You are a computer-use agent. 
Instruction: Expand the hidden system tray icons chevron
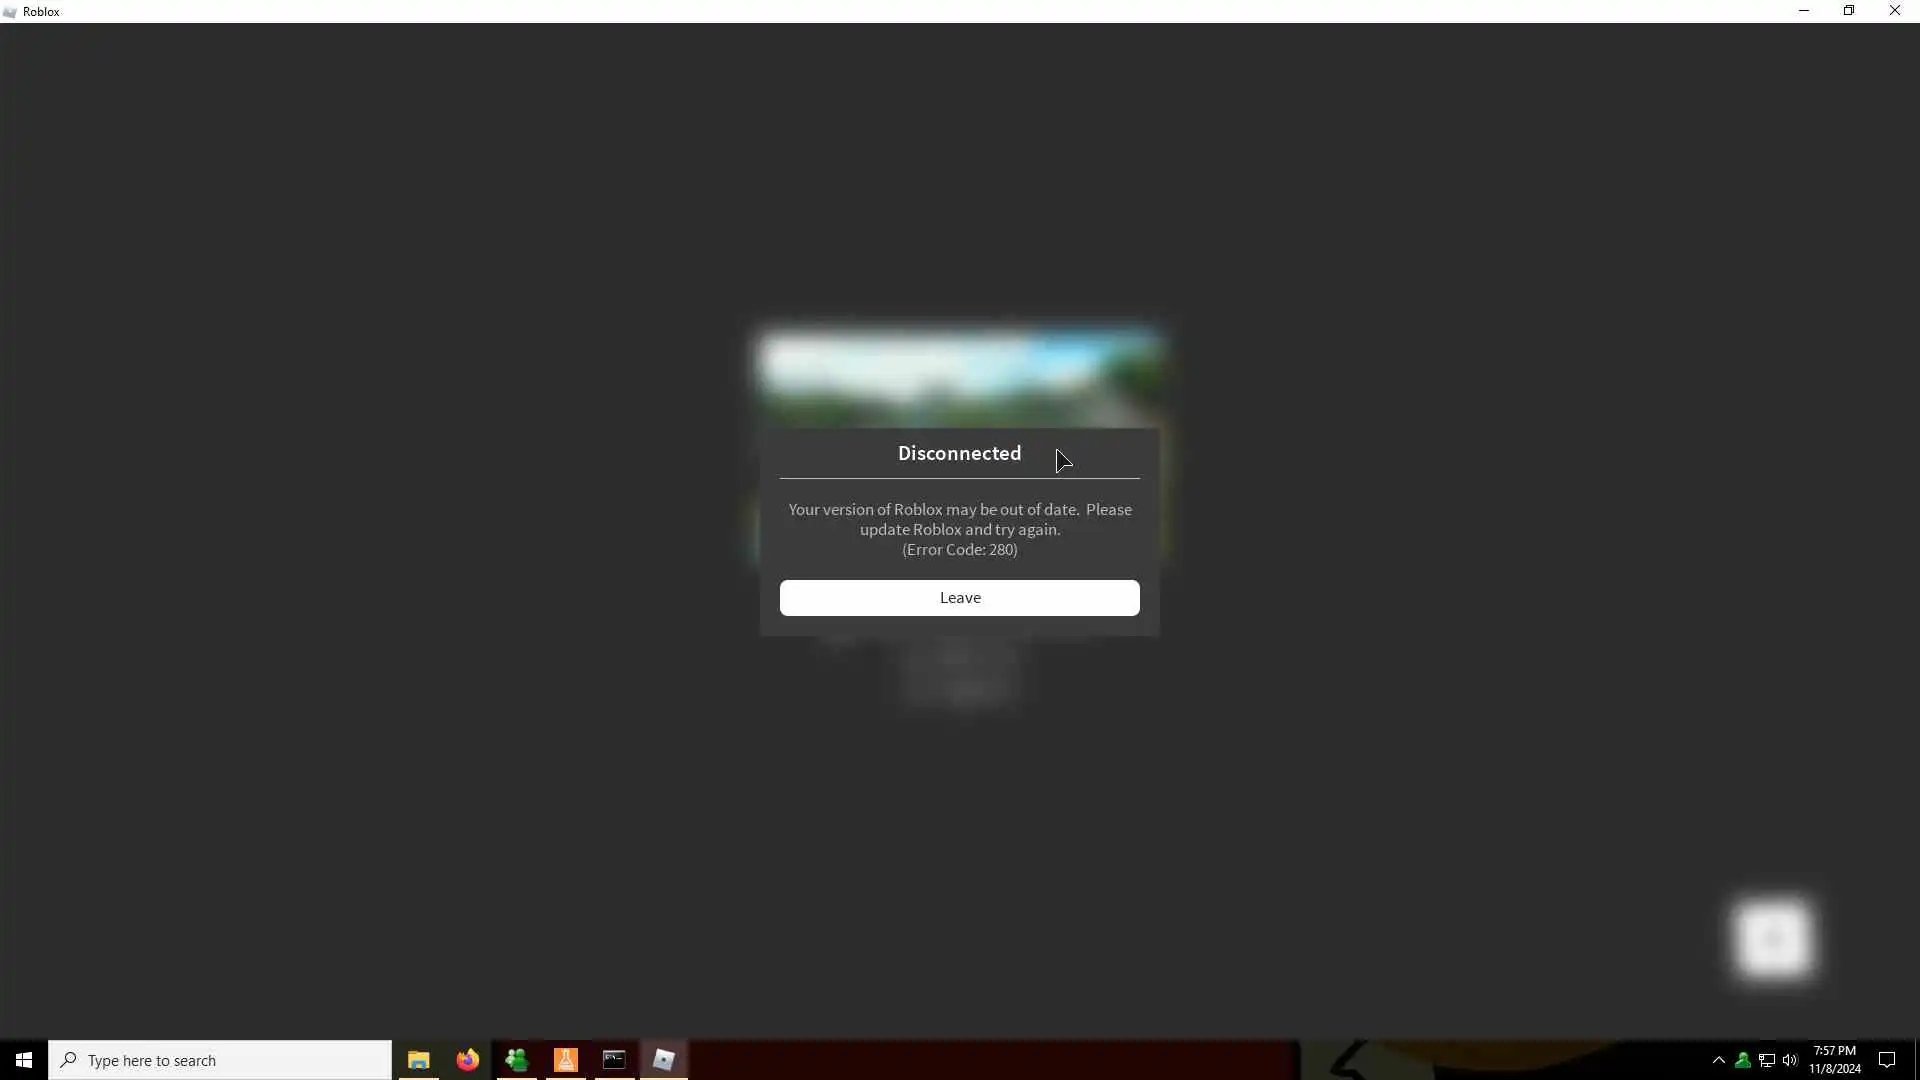[1719, 1060]
